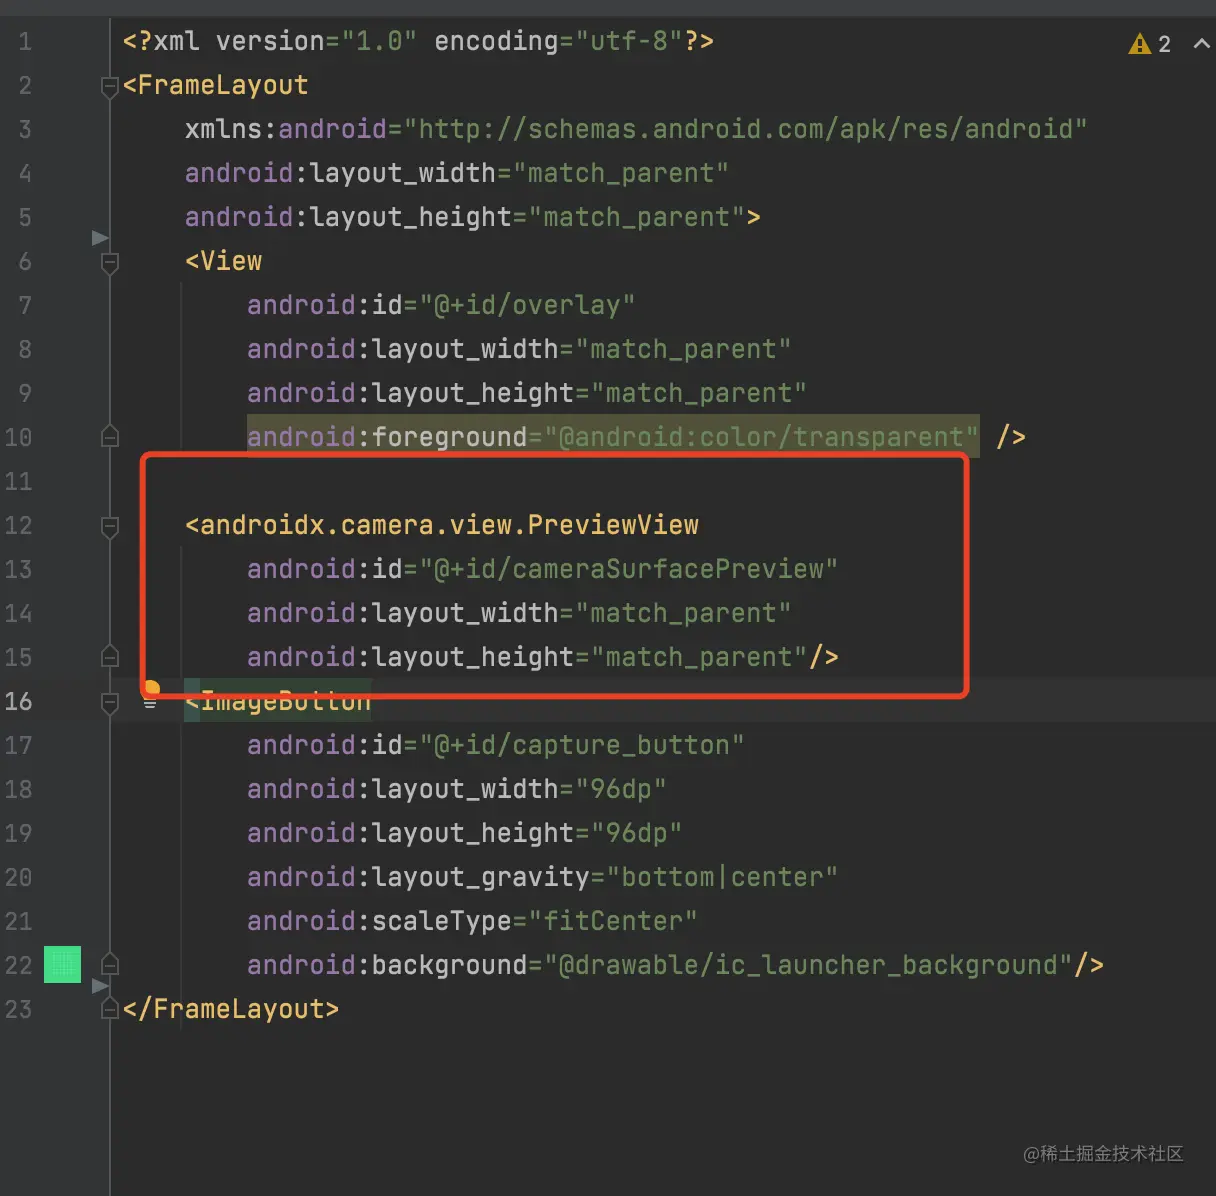Click the up arrow next to warnings count
Image resolution: width=1216 pixels, height=1196 pixels.
(1201, 44)
